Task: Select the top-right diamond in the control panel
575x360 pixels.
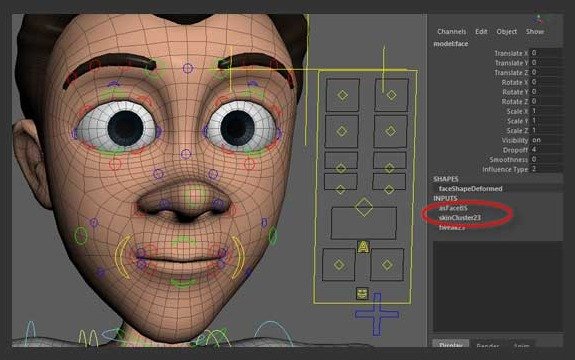Action: [x=391, y=95]
